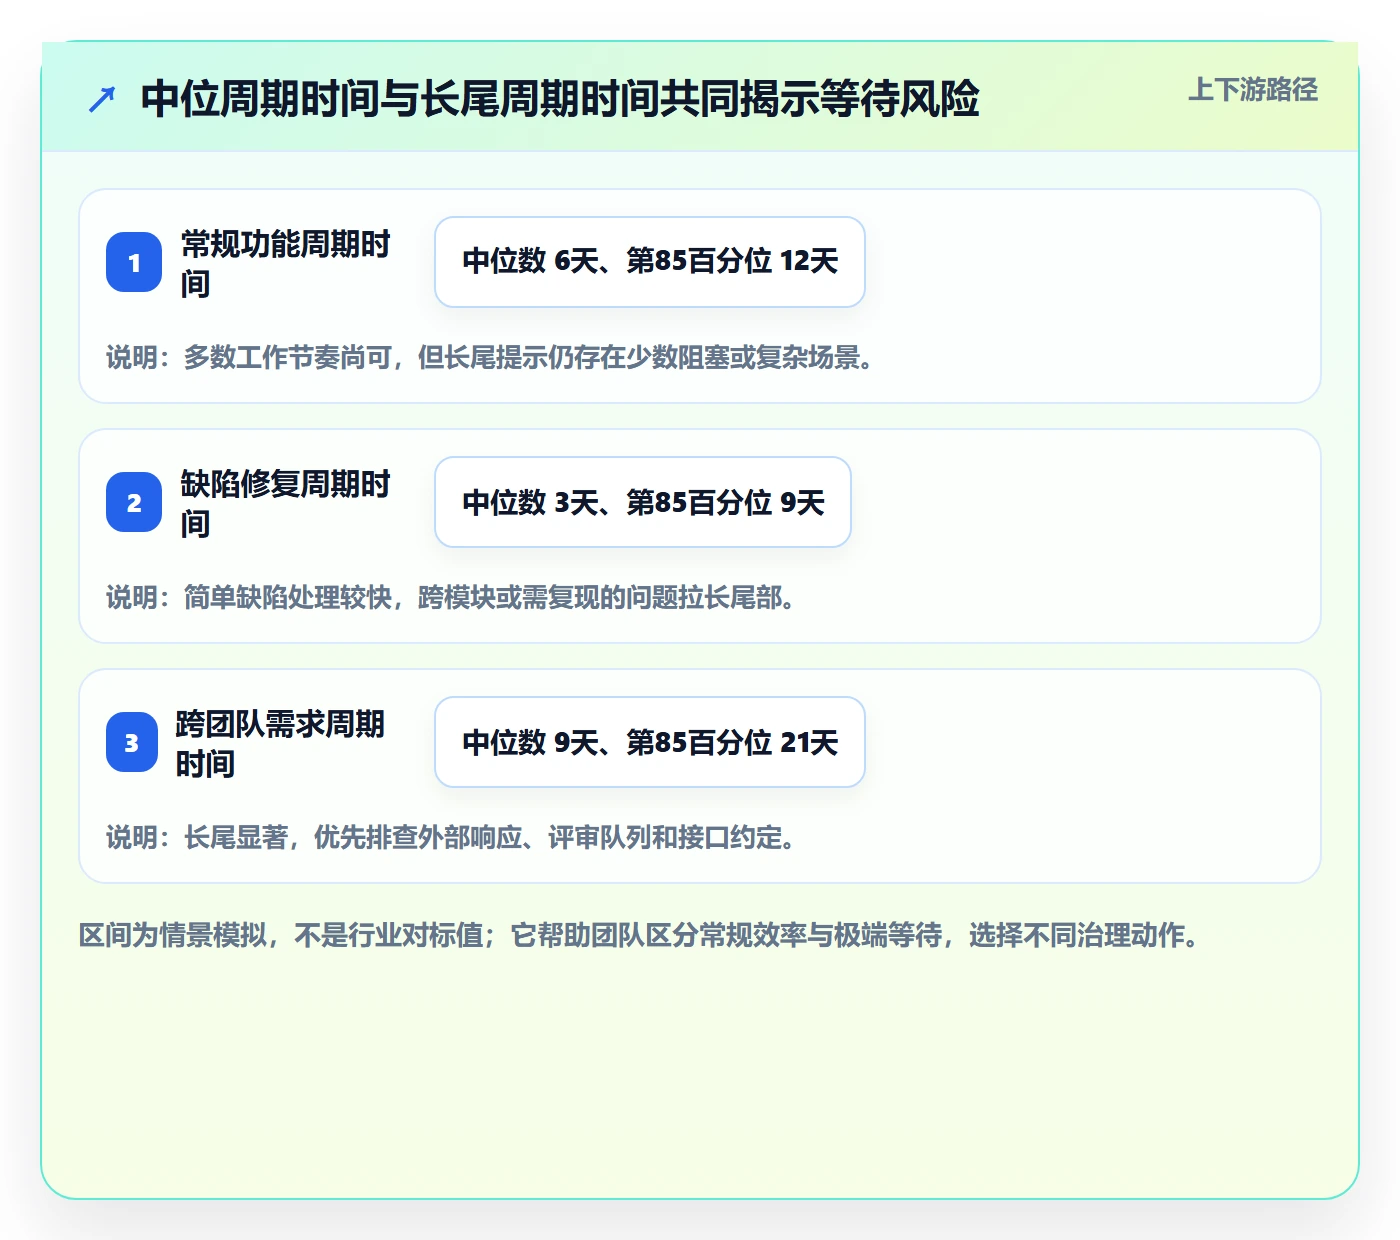Click the footer text 区间为情景模拟

(641, 936)
